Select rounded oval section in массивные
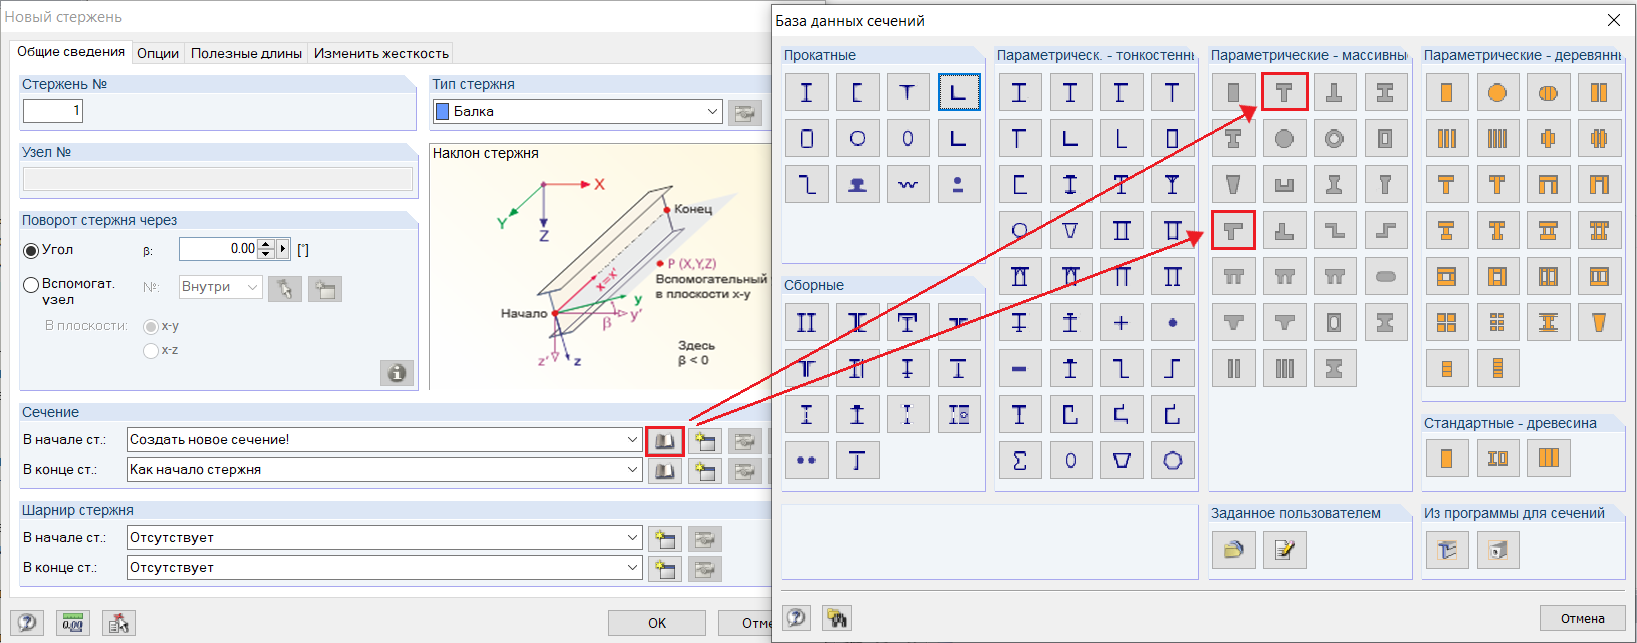 point(1385,277)
